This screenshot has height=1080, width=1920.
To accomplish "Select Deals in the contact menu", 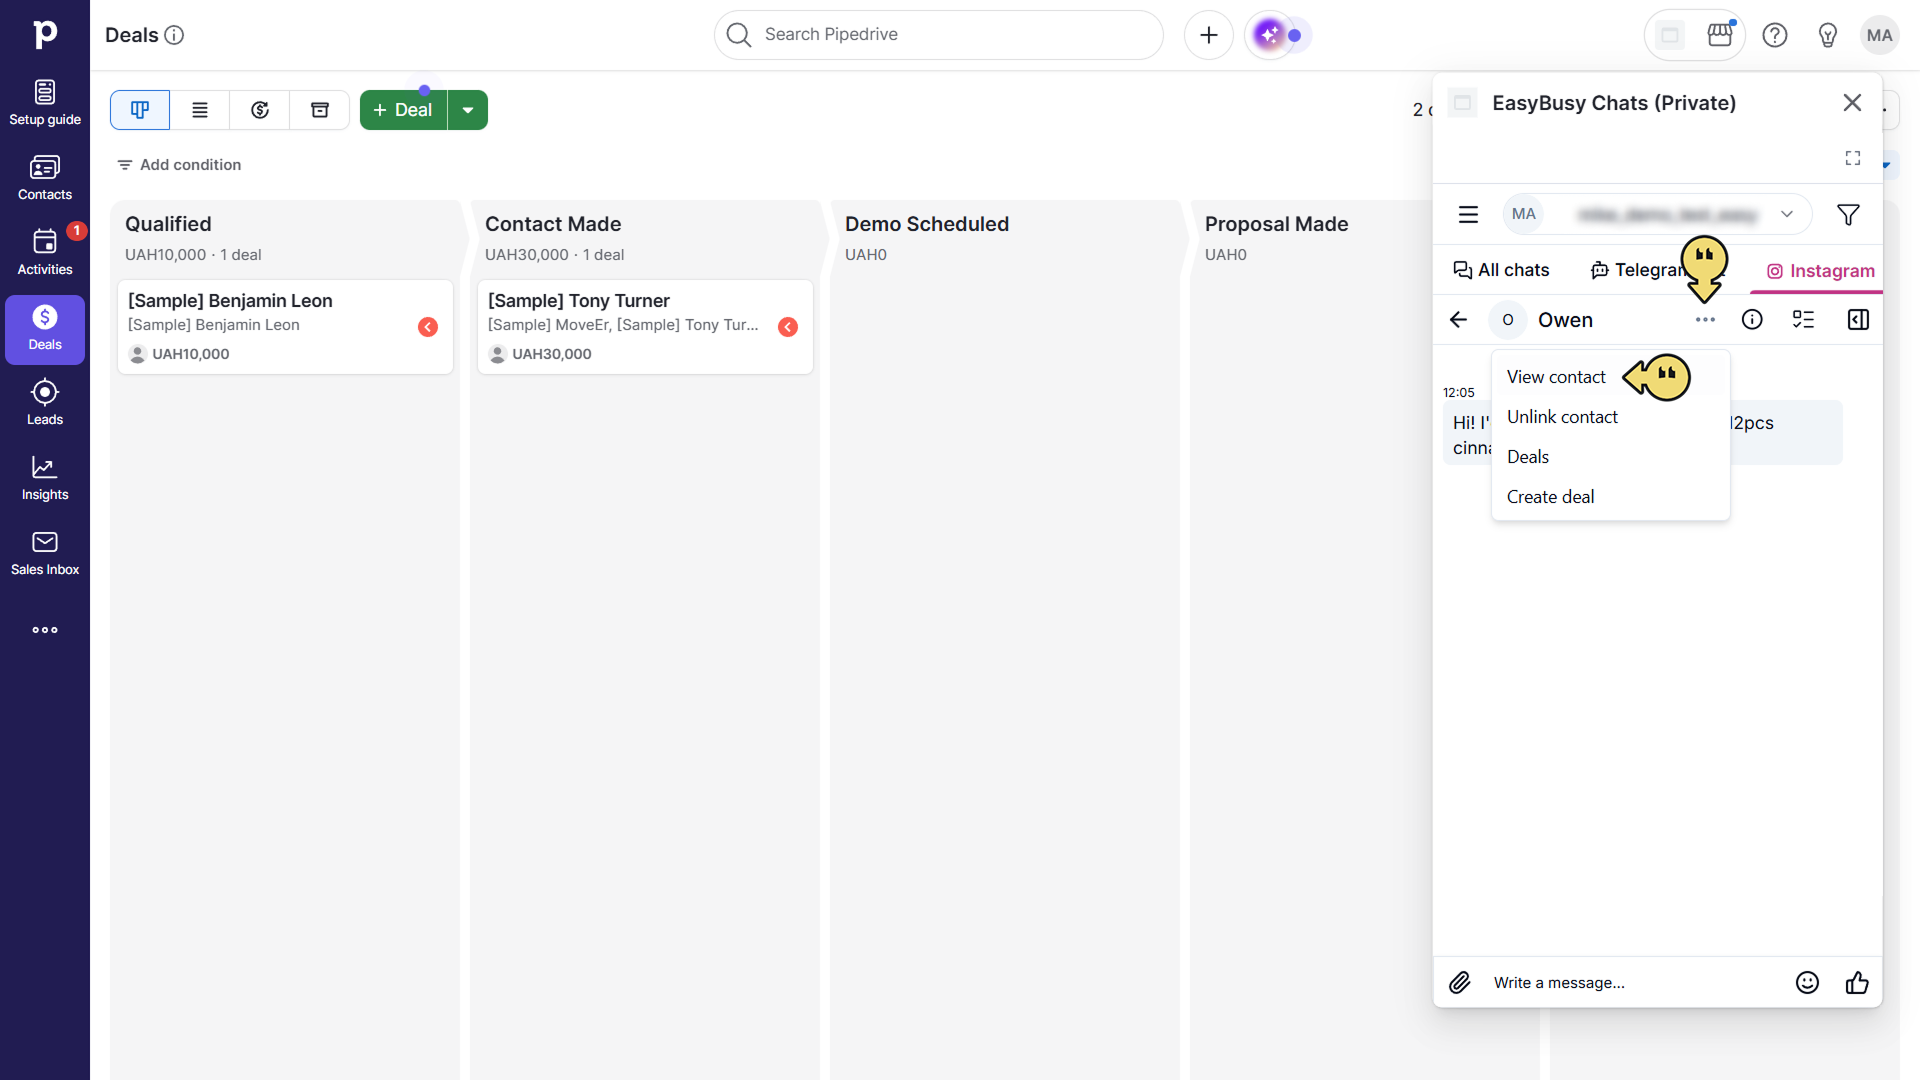I will 1528,457.
